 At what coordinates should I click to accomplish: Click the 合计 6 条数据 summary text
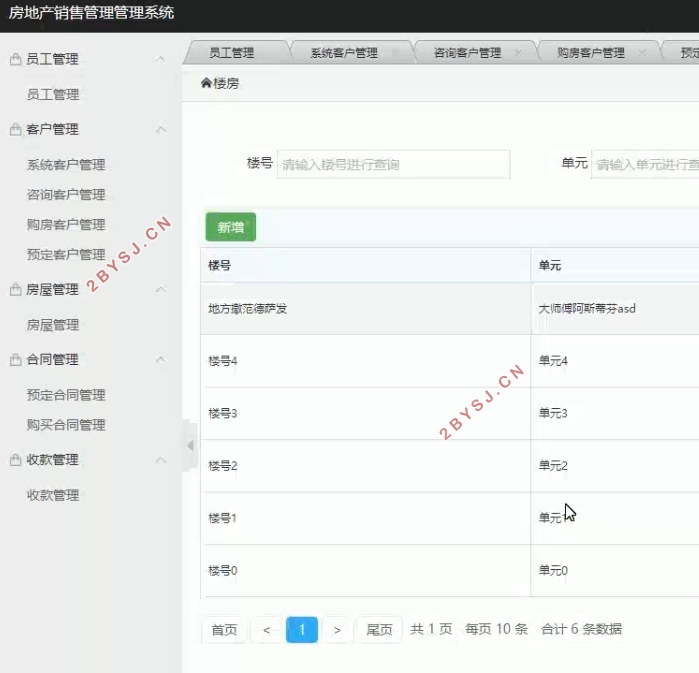coord(581,629)
